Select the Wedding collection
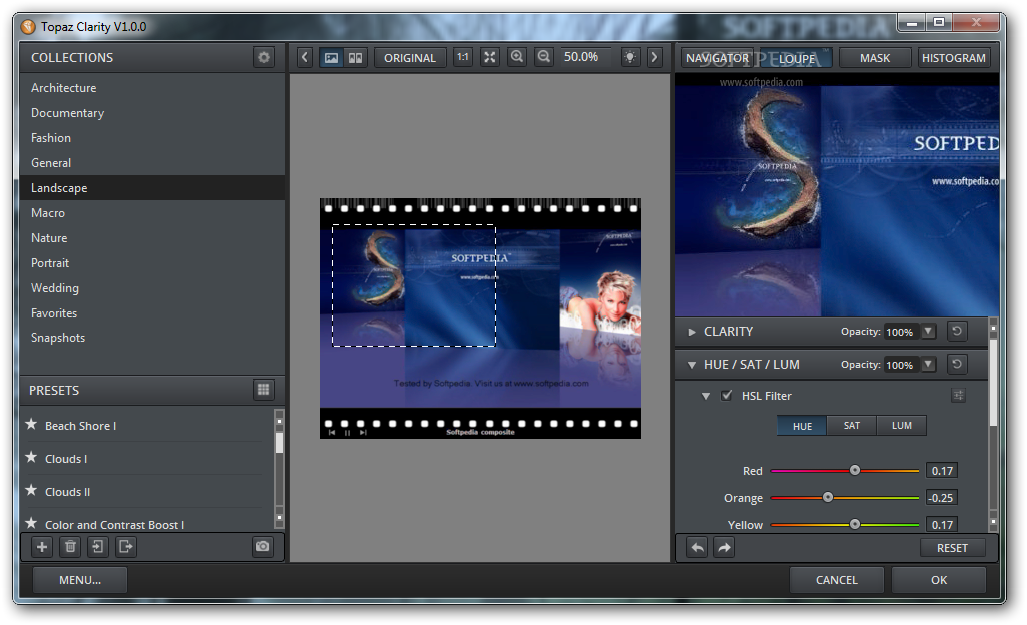The width and height of the screenshot is (1027, 625). (x=152, y=288)
